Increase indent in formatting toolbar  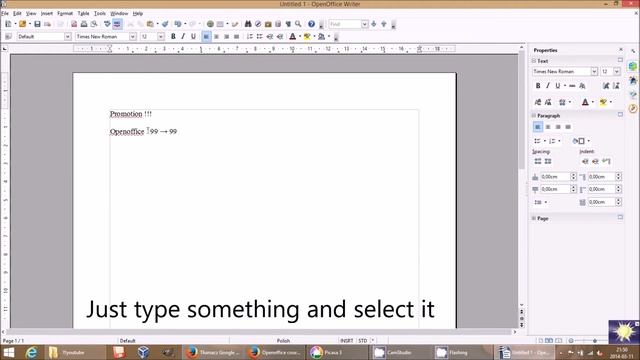280,37
